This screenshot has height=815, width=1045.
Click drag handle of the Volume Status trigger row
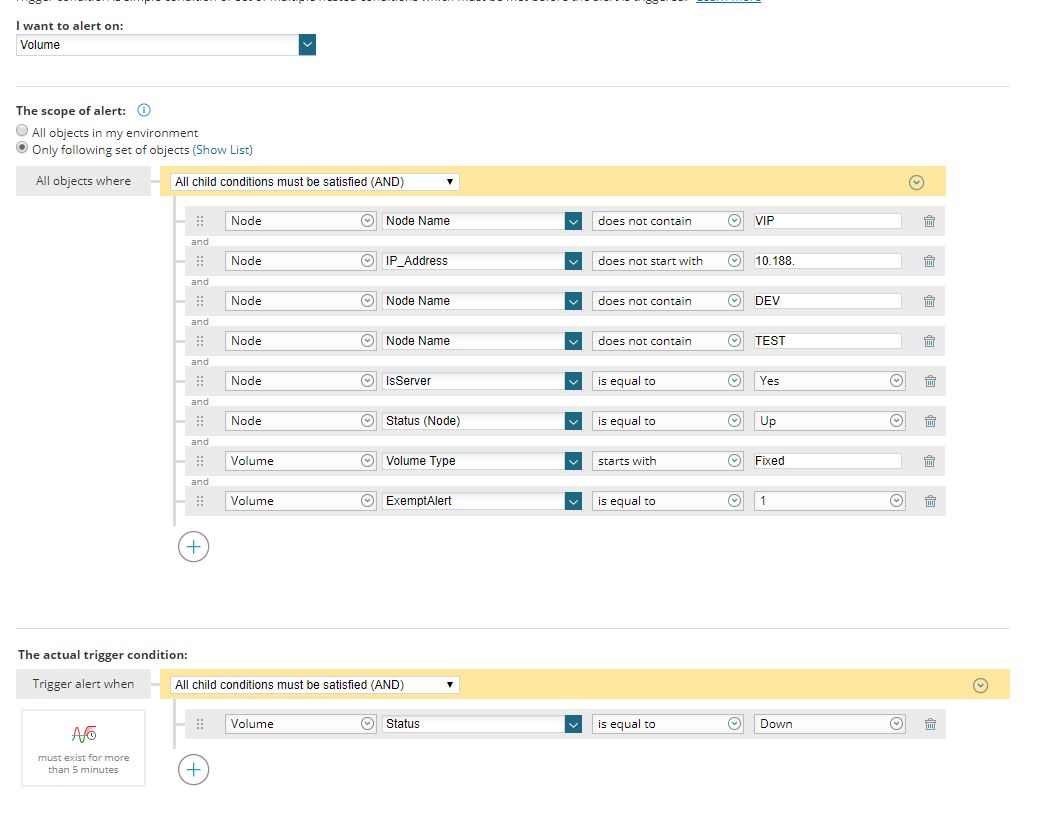tap(200, 724)
